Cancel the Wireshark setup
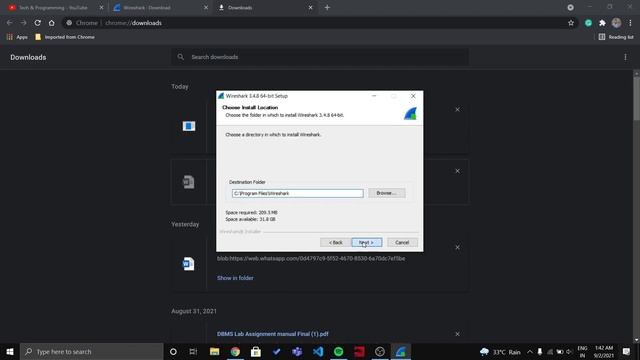This screenshot has width=640, height=360. [x=402, y=242]
